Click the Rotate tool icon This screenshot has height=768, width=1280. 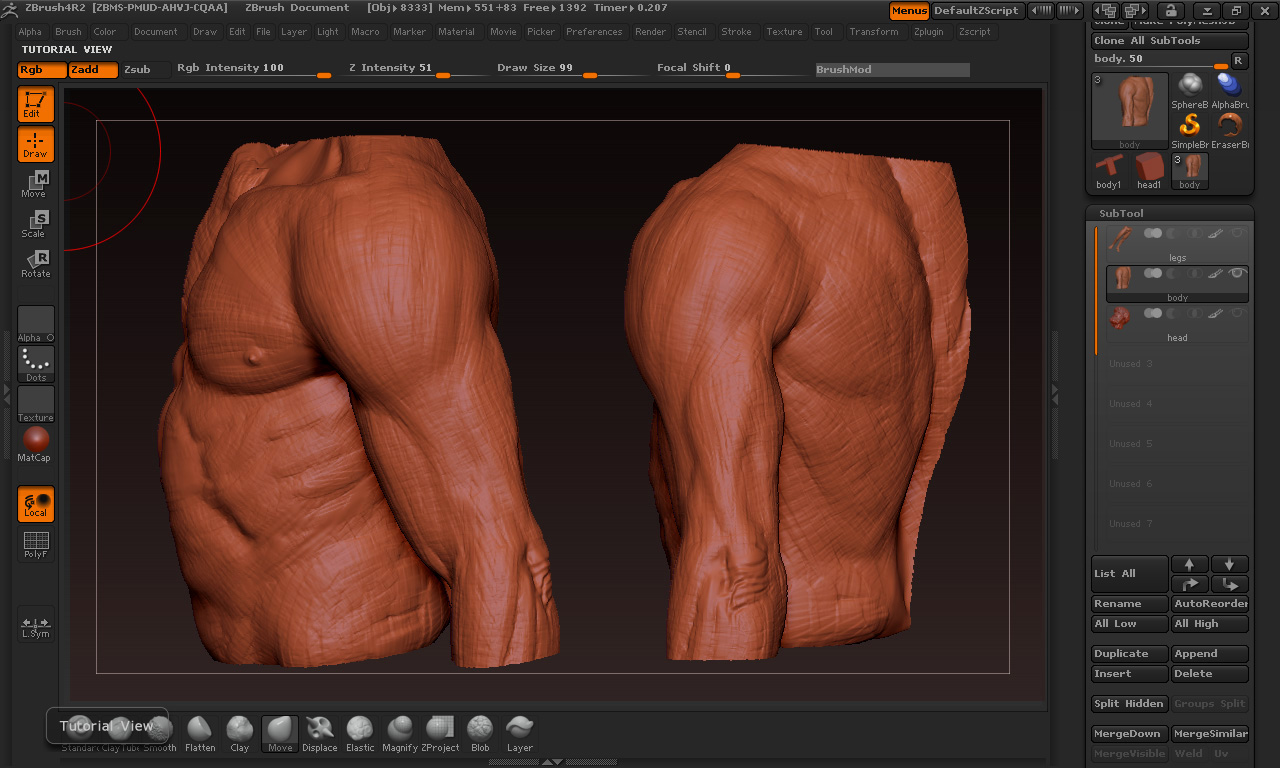pos(35,264)
